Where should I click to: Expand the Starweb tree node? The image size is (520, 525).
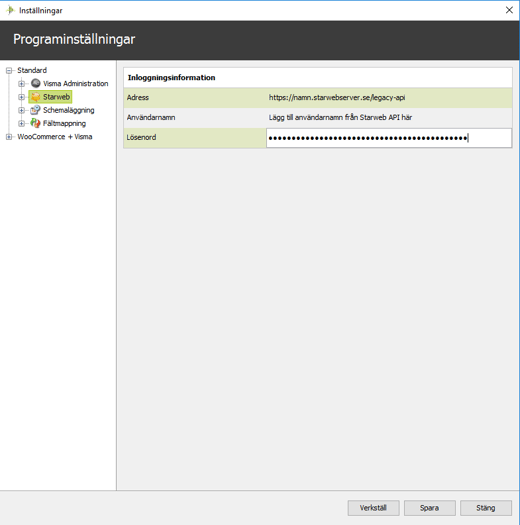tap(21, 97)
